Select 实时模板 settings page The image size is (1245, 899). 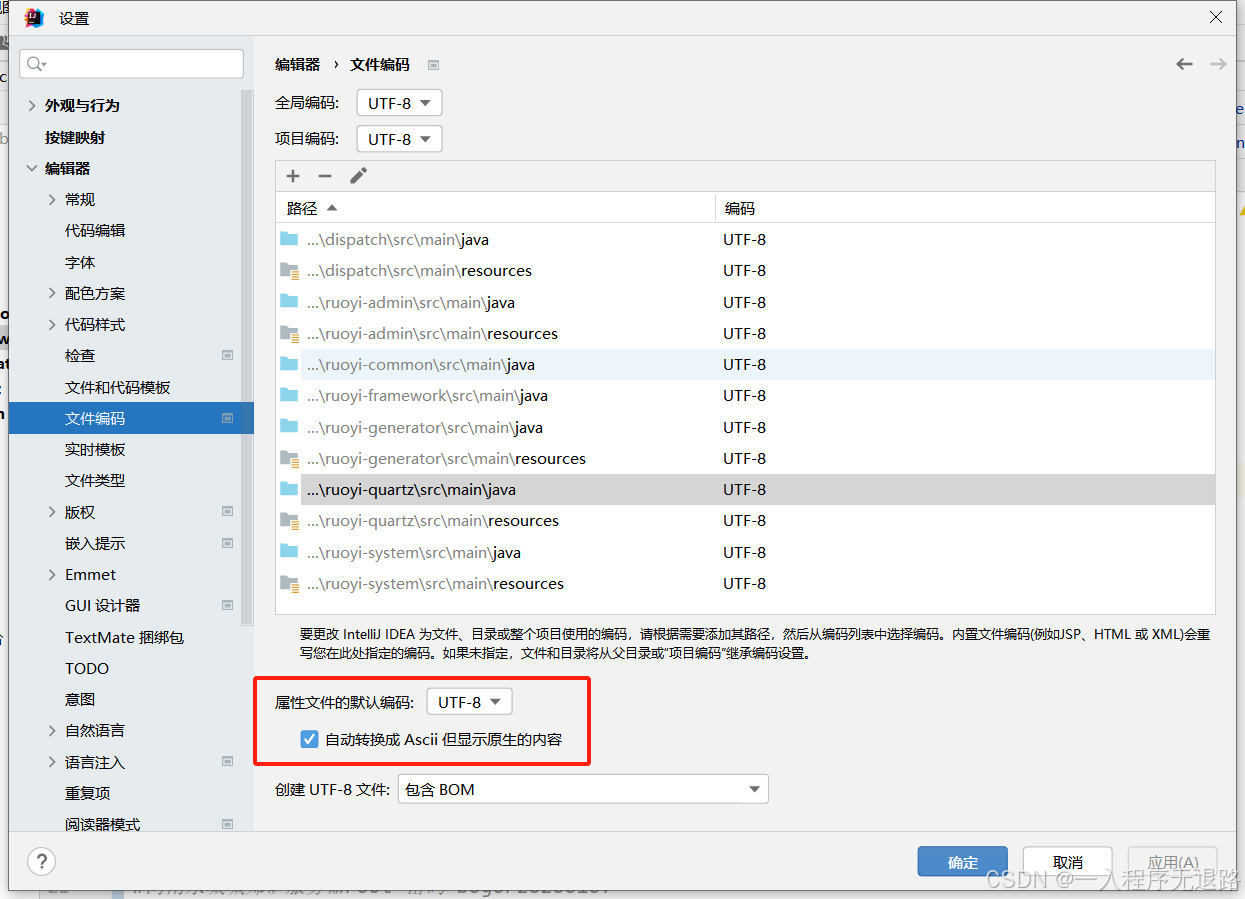pyautogui.click(x=95, y=449)
